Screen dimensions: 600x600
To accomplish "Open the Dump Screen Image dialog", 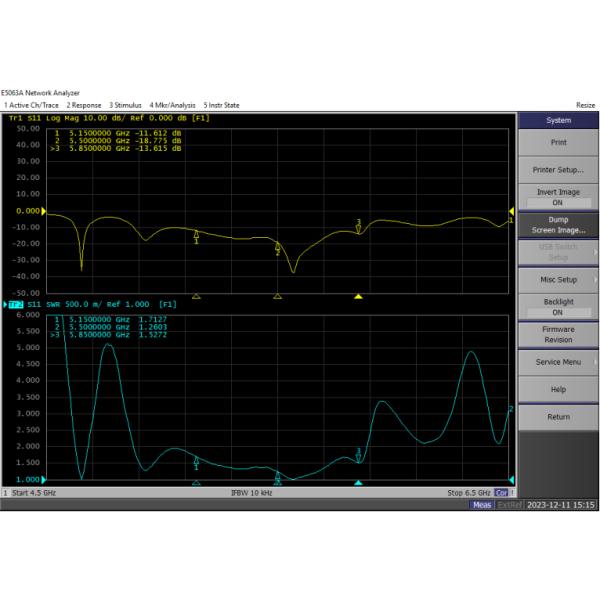I will tap(557, 224).
